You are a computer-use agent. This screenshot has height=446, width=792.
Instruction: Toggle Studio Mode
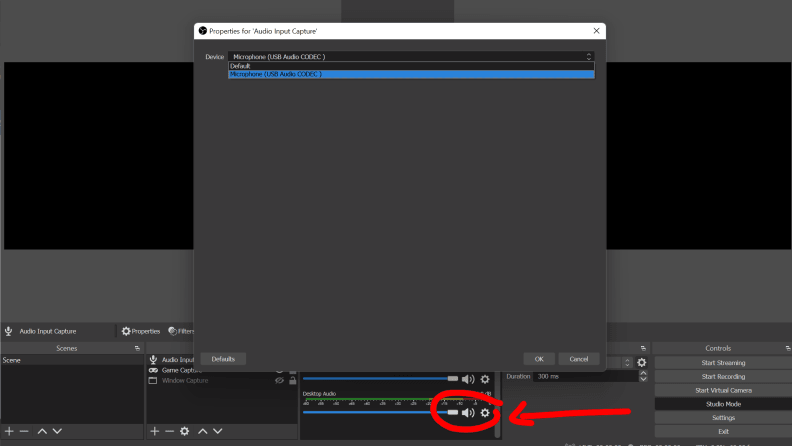tap(723, 404)
